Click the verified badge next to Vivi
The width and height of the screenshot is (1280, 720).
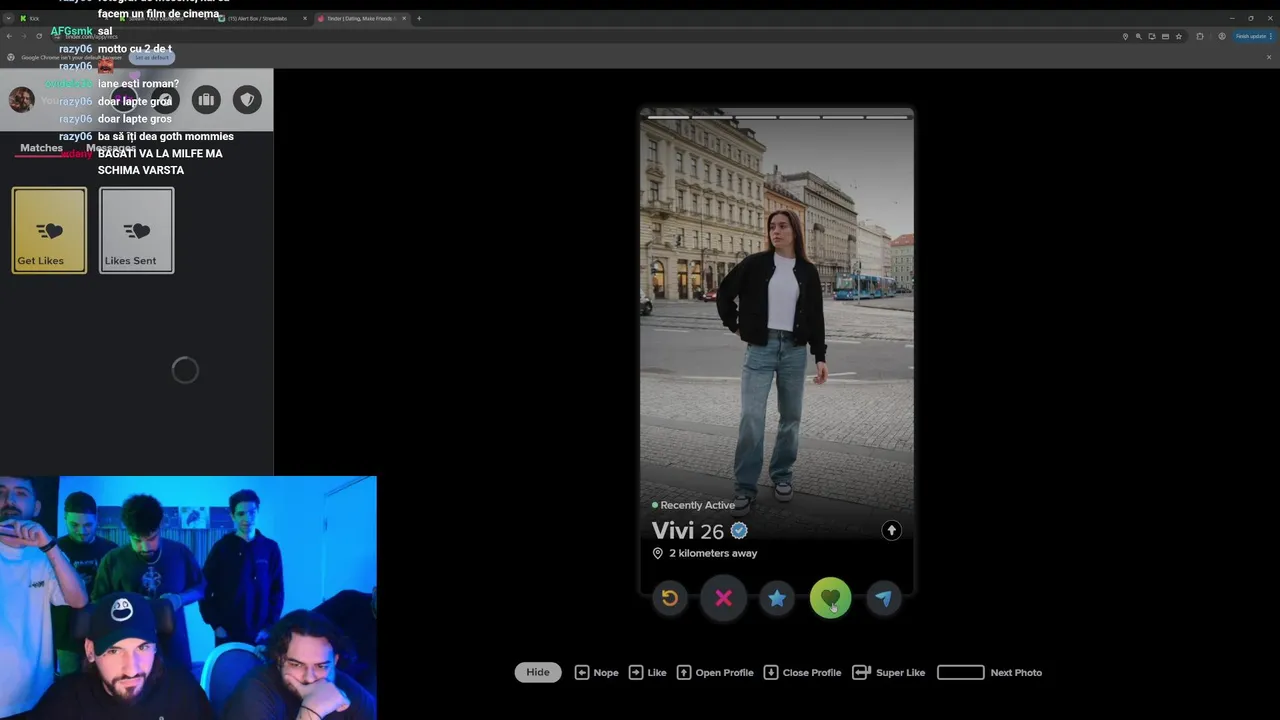pos(739,531)
